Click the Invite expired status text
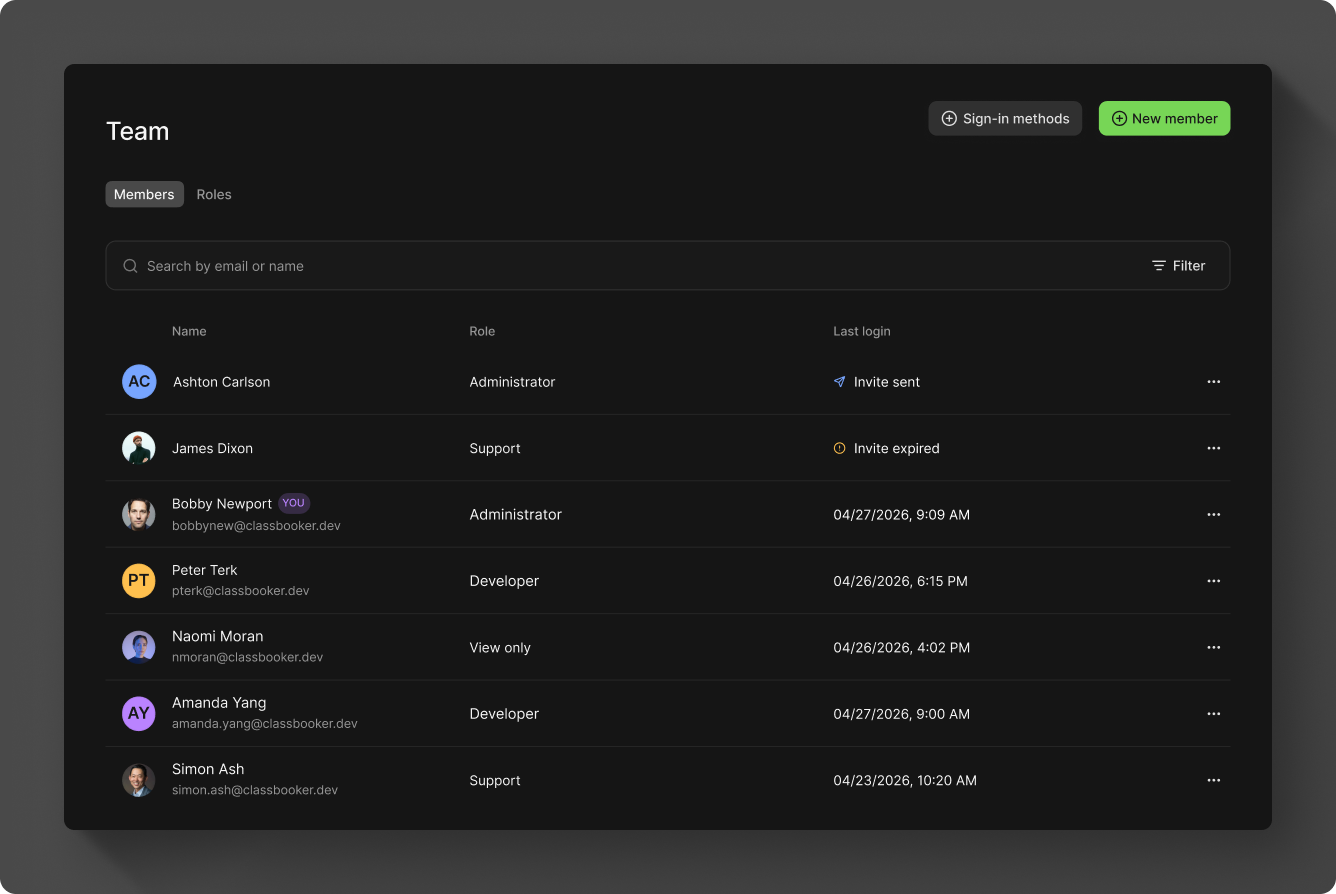Viewport: 1336px width, 894px height. point(897,448)
